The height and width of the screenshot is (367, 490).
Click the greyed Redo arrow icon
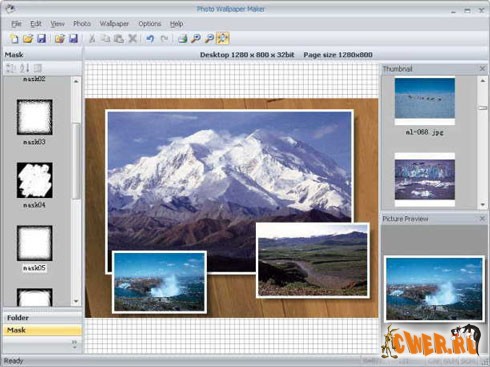coord(164,39)
